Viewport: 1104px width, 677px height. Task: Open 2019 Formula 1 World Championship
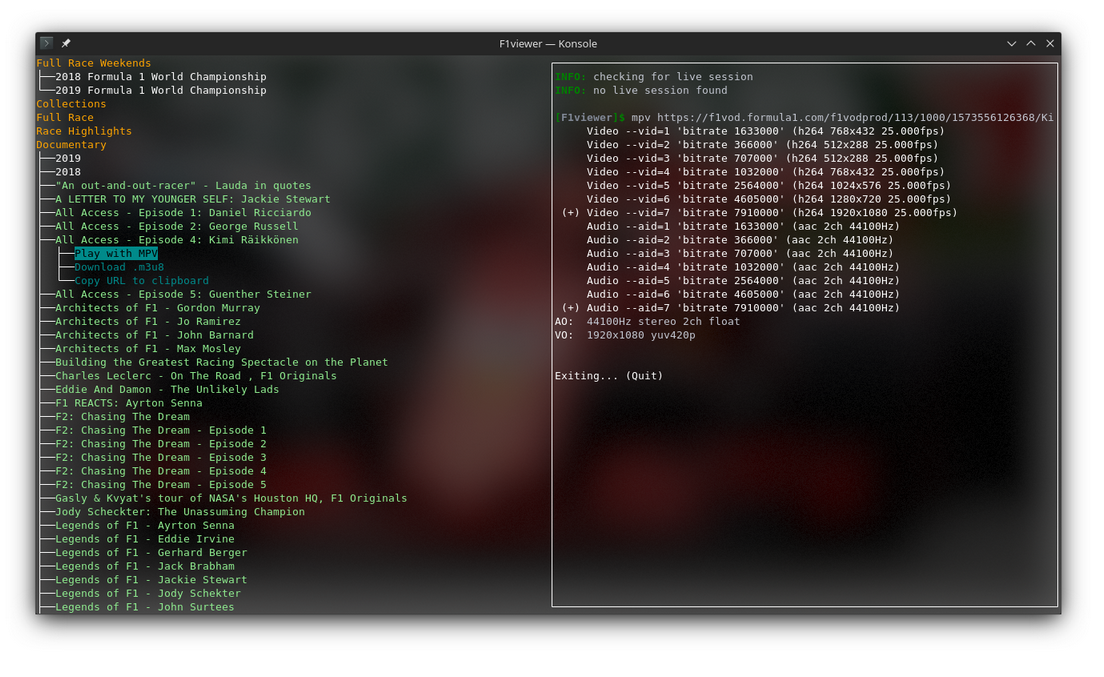161,90
